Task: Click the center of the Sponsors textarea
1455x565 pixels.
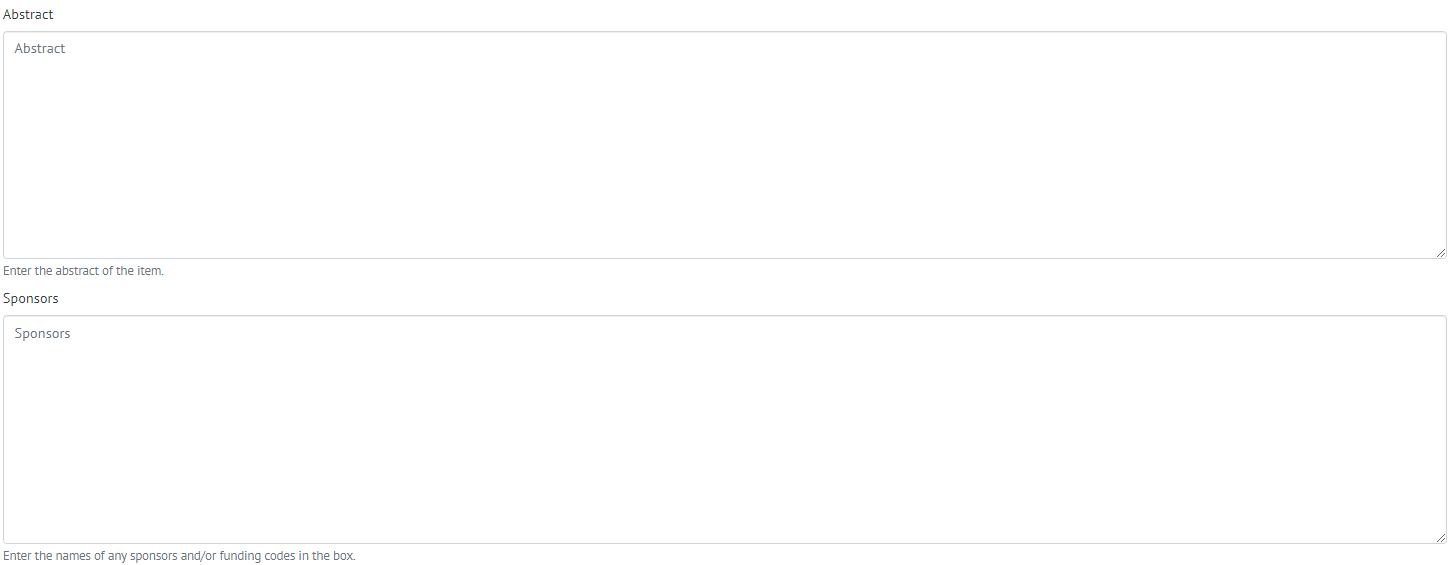Action: (x=724, y=430)
